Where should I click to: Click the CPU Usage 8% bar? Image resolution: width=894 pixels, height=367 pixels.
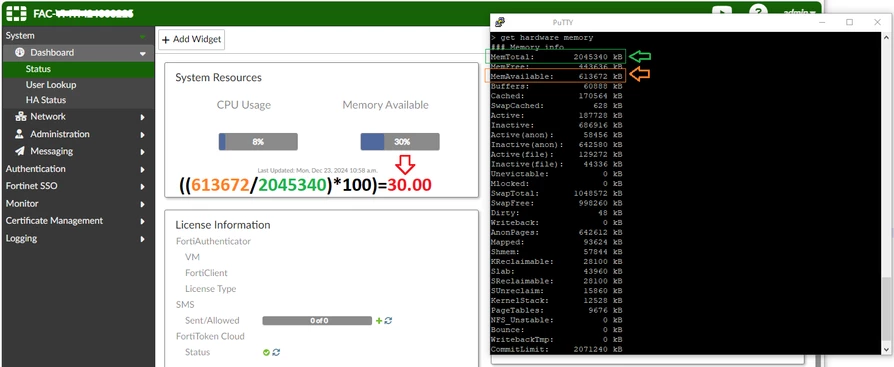coord(258,142)
